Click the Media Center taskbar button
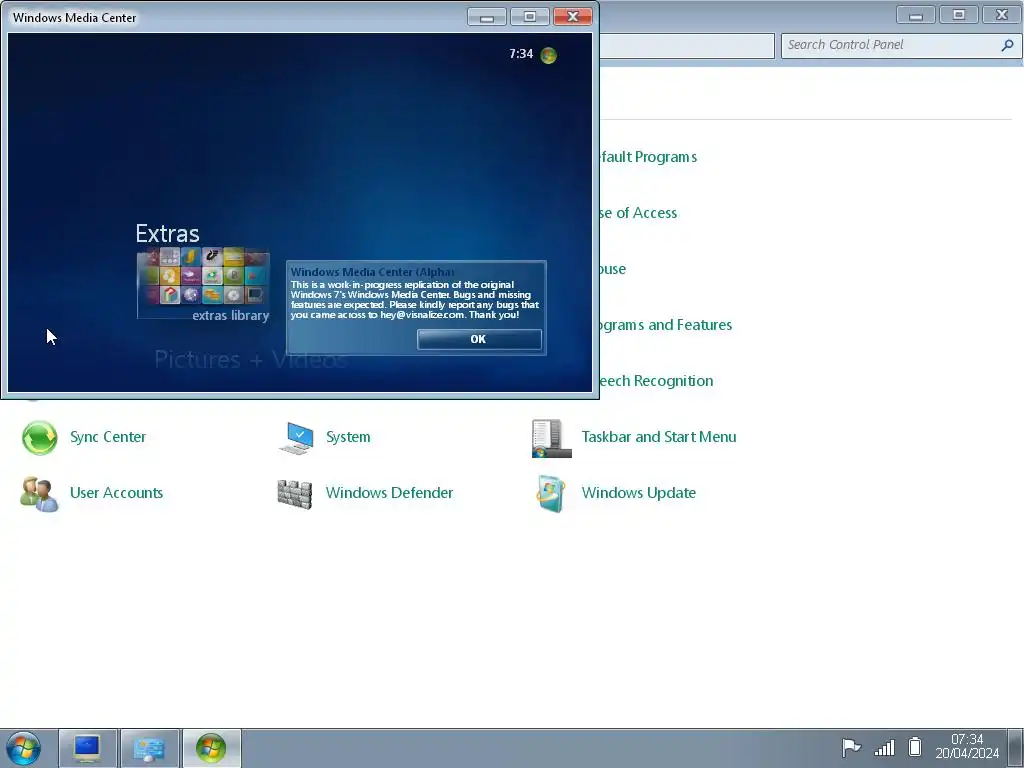Screen dimensions: 1024x768 click(211, 748)
